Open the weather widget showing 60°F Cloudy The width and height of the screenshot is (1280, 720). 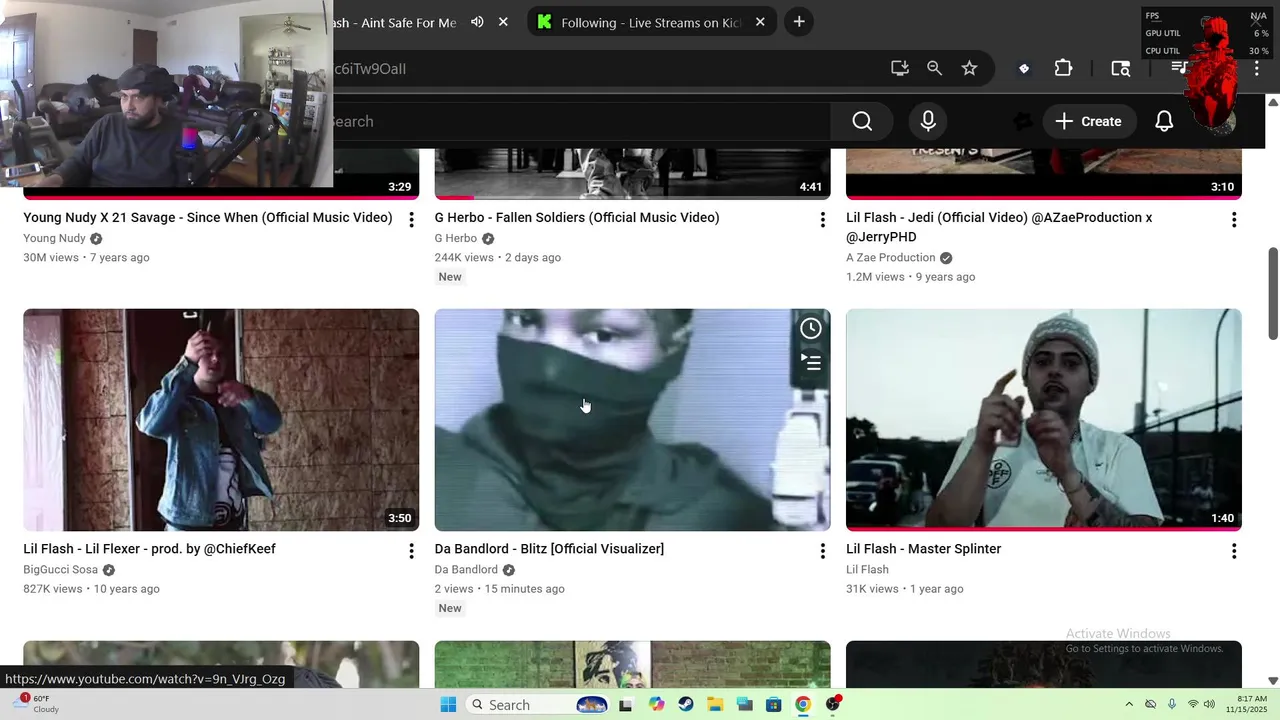click(34, 704)
